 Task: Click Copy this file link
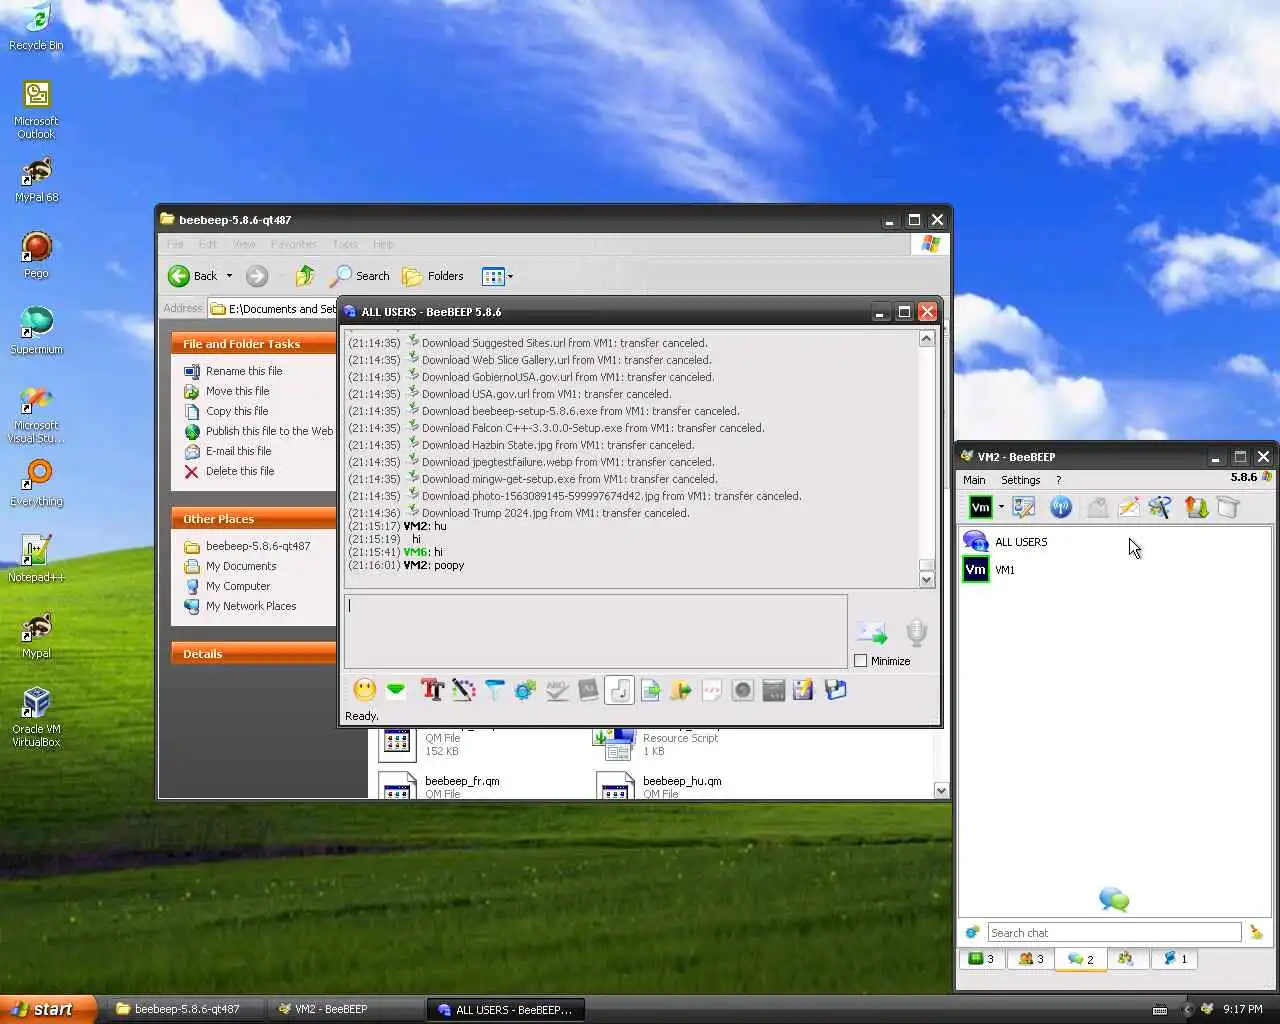[237, 411]
